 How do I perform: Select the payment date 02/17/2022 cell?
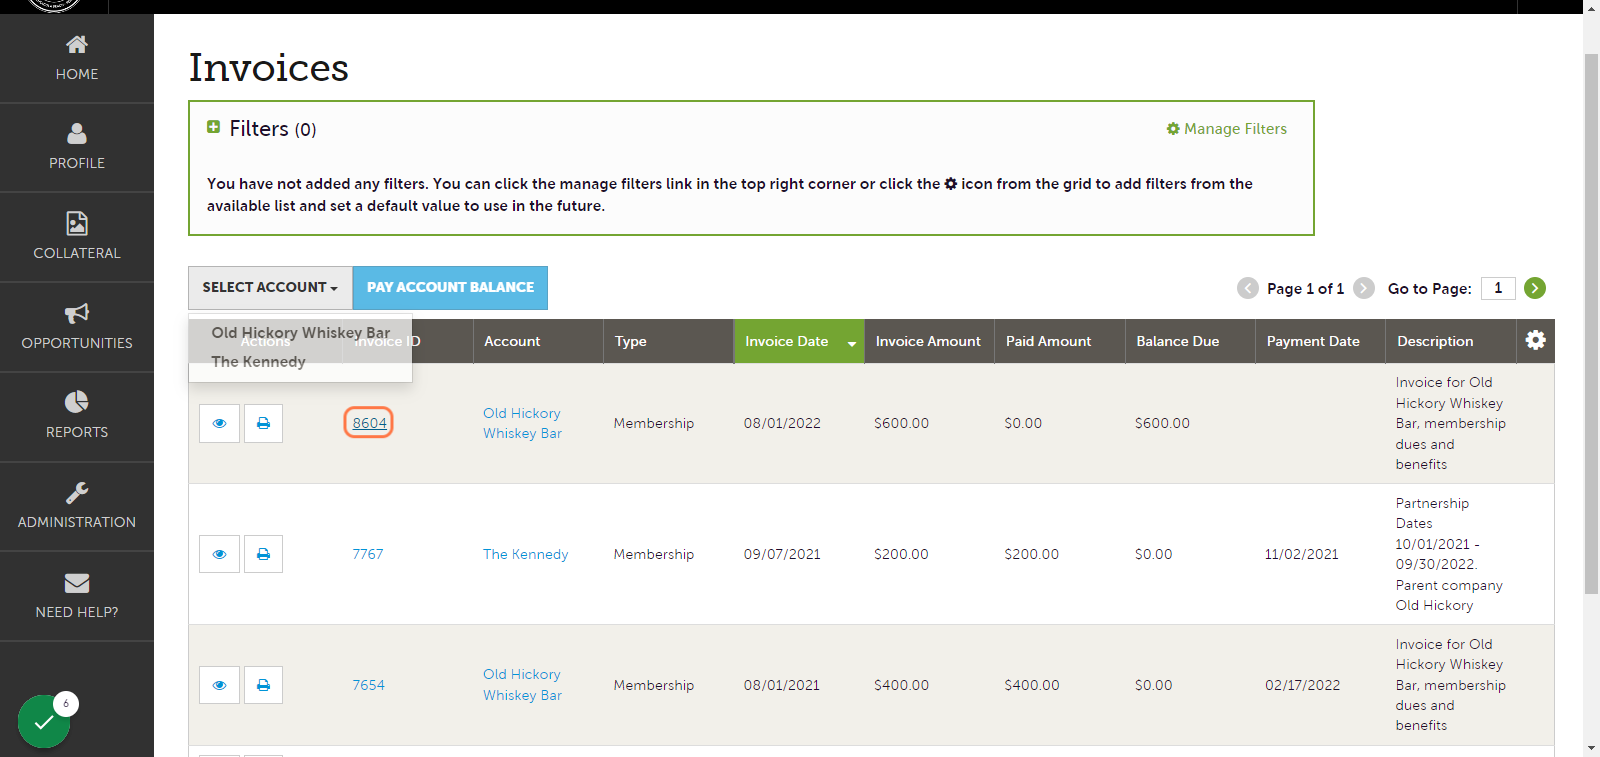1302,685
